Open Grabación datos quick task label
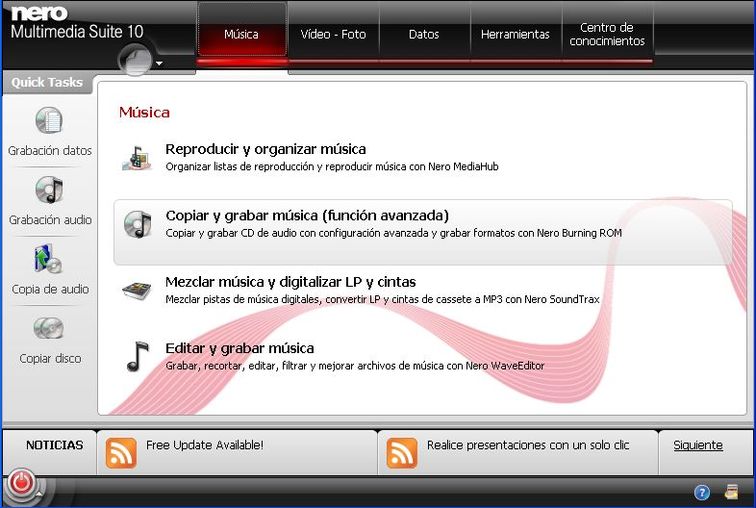 [50, 150]
